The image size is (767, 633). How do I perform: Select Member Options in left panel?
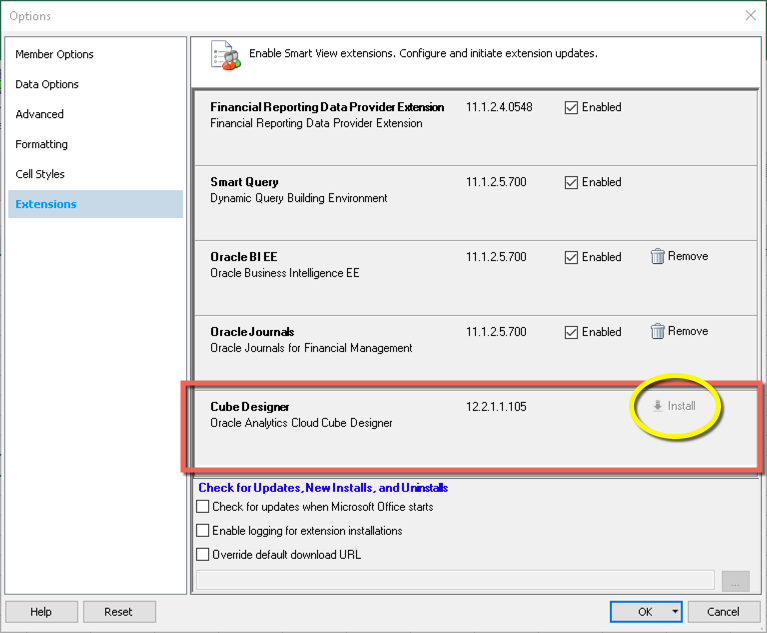[x=55, y=54]
